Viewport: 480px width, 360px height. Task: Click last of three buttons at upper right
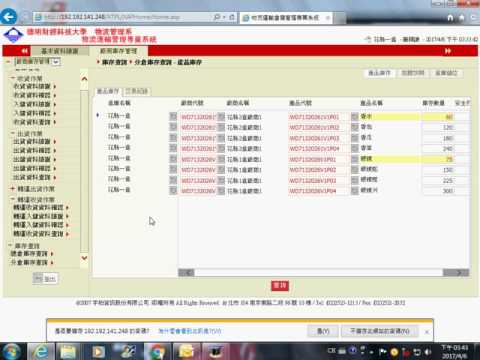coord(447,73)
